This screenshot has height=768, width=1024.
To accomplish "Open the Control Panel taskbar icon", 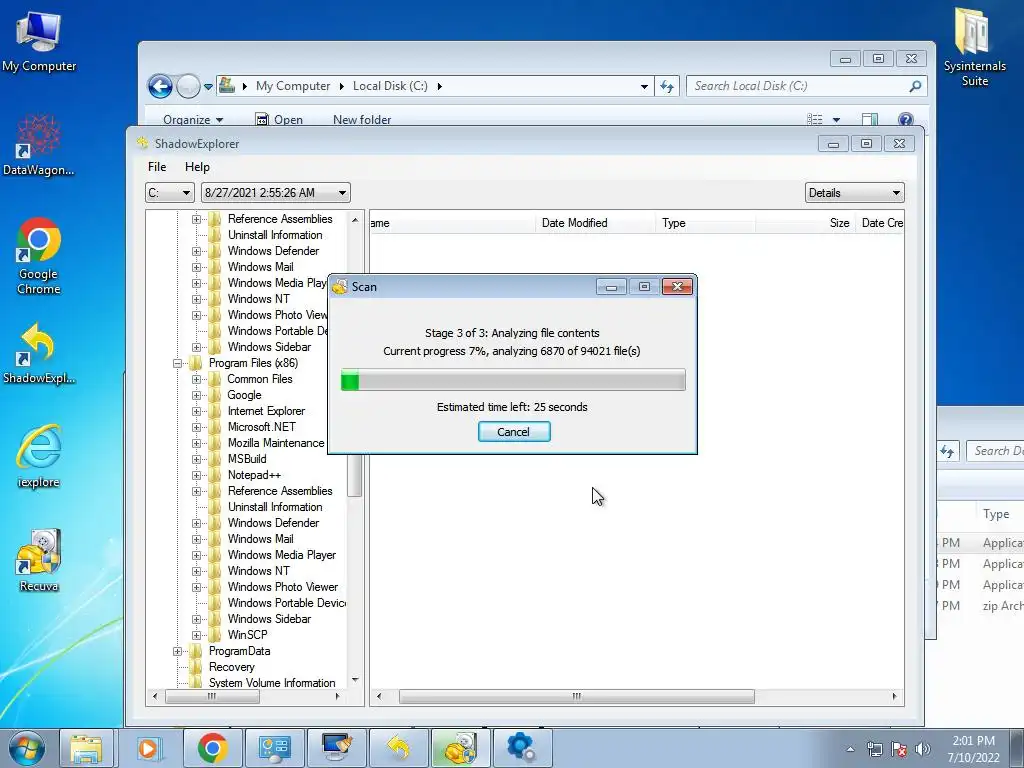I will [274, 748].
